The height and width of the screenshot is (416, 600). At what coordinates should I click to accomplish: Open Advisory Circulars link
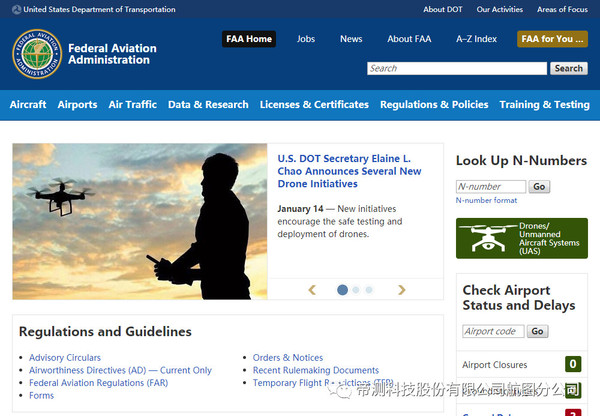[x=65, y=357]
